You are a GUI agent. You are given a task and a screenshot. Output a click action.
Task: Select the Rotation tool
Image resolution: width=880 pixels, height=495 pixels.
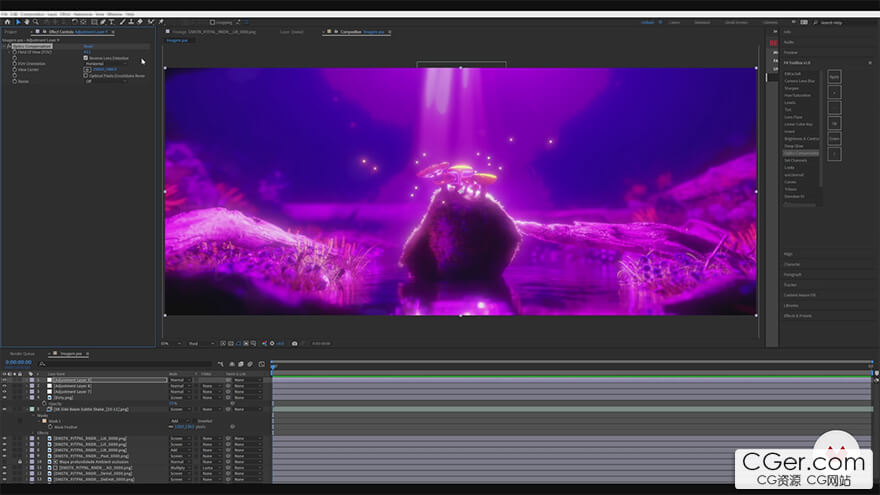(75, 22)
